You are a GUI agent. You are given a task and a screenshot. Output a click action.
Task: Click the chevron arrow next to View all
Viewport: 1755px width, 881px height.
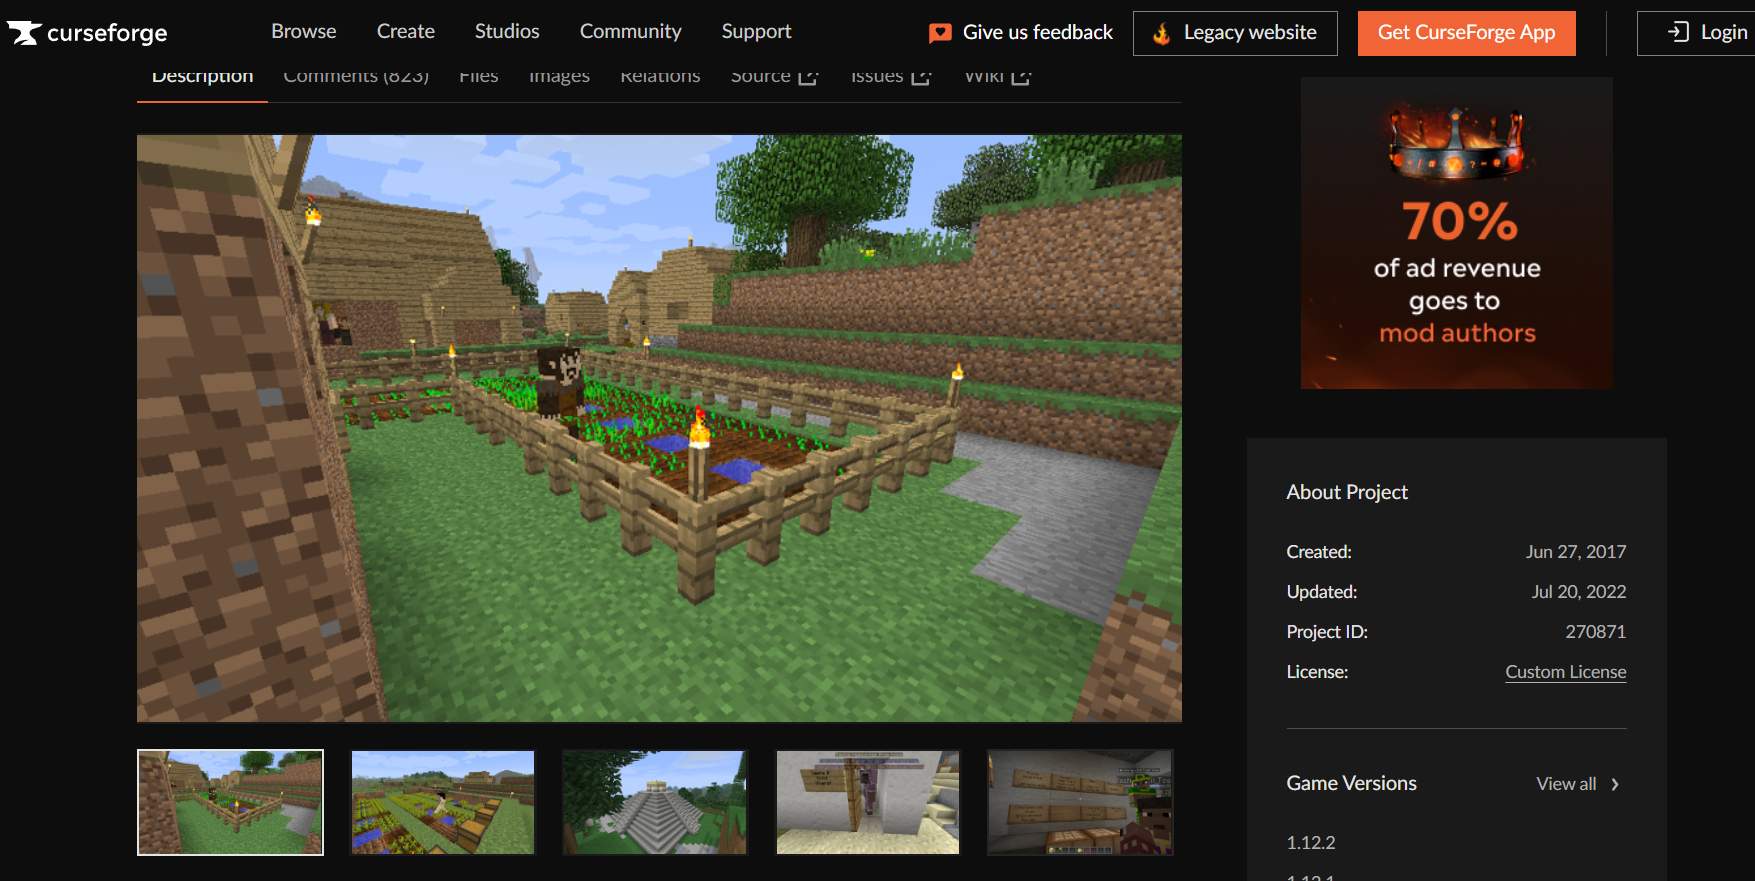[1615, 784]
